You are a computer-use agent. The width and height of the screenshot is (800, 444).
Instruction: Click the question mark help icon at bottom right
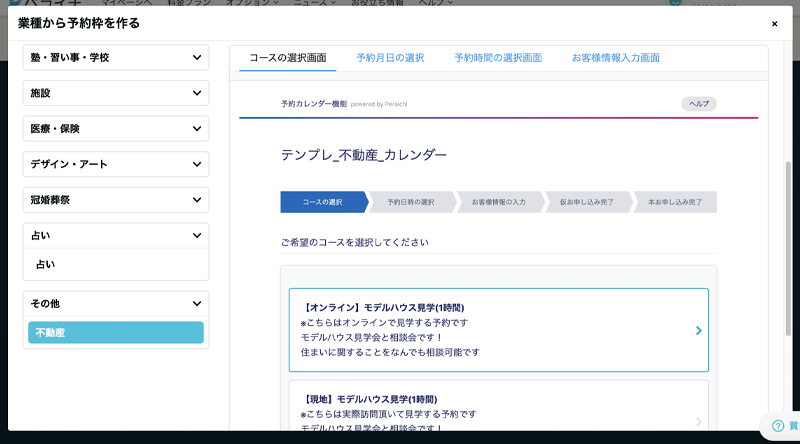pos(778,426)
